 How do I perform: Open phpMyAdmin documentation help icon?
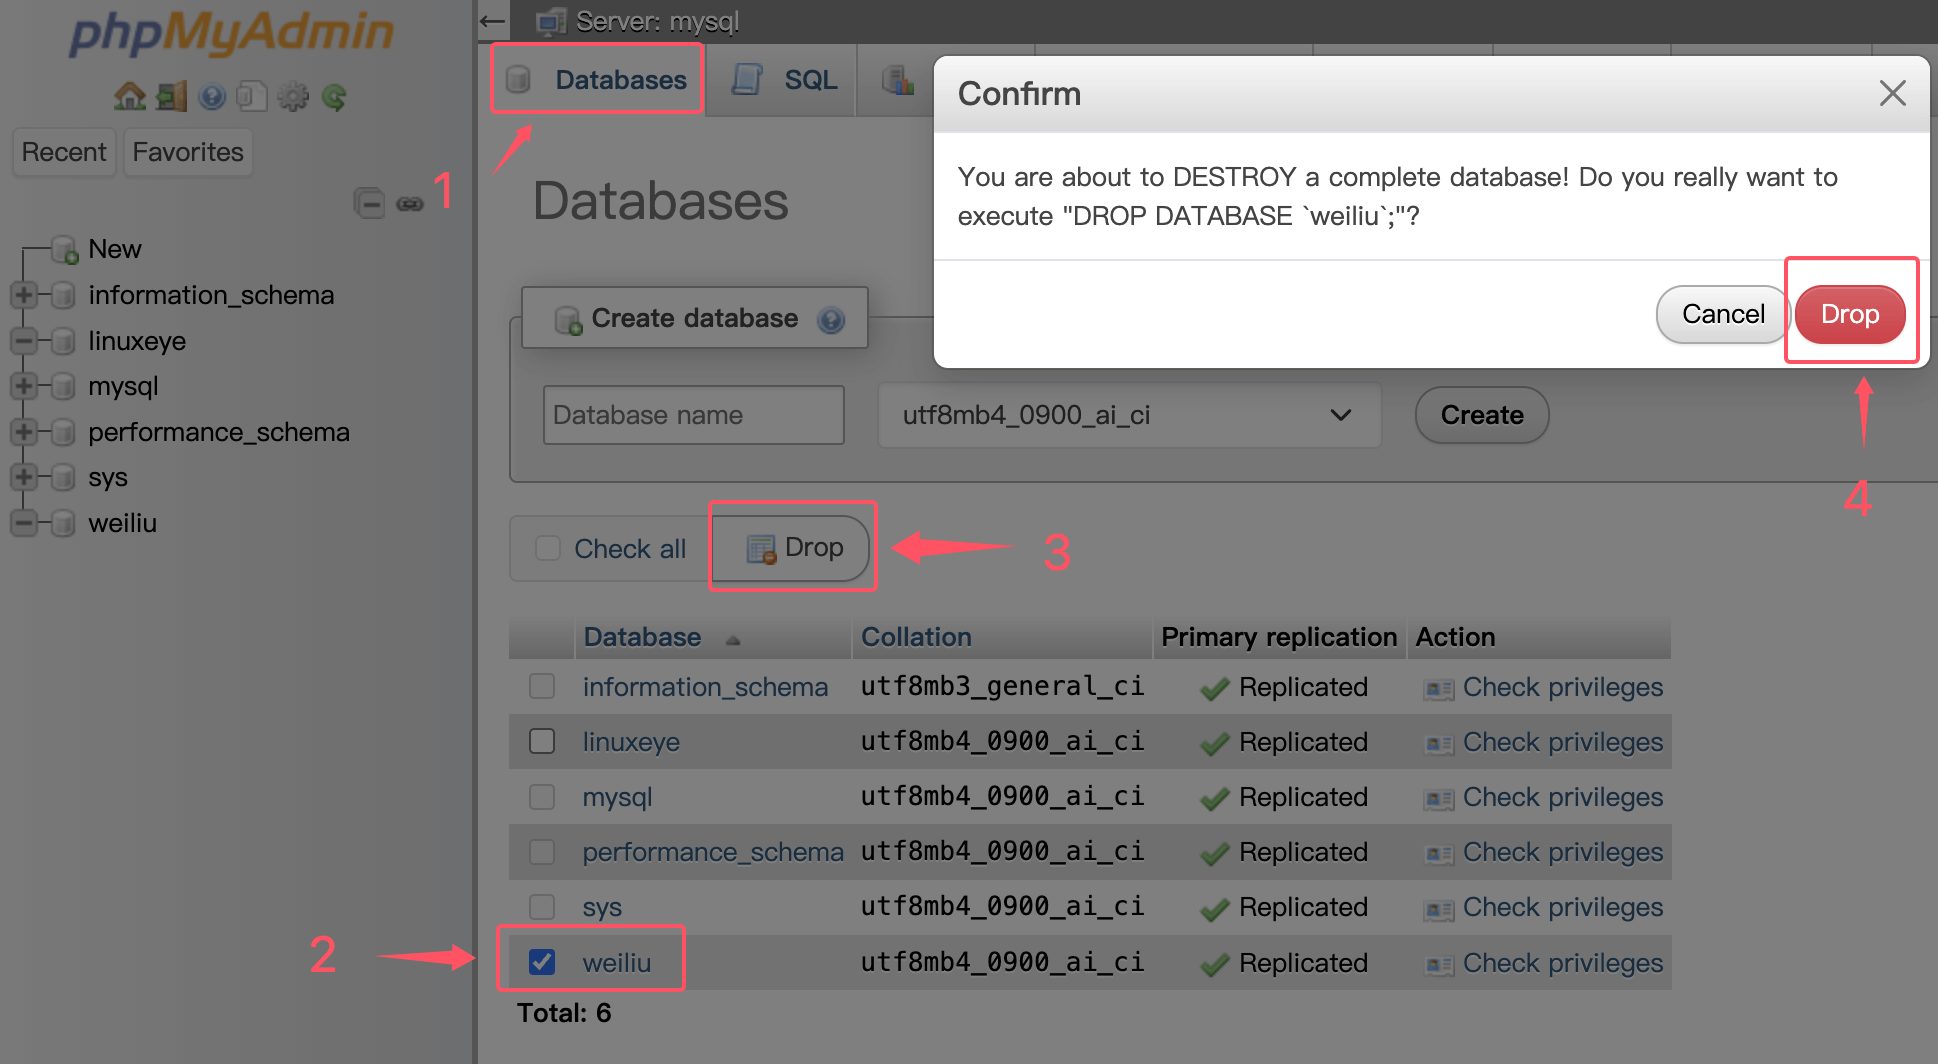click(212, 97)
